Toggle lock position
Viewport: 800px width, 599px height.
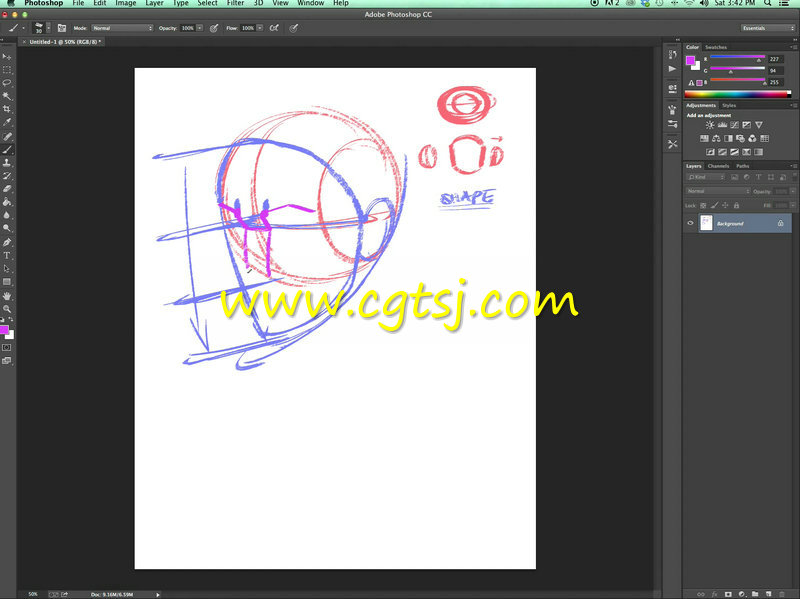coord(725,206)
